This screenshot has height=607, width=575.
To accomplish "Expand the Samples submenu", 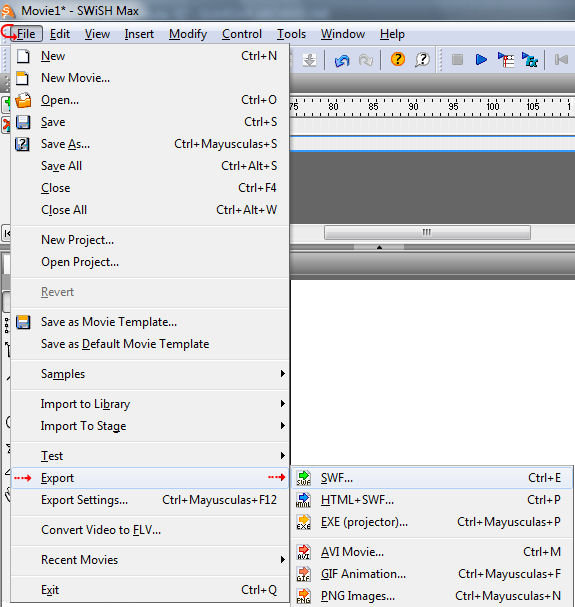I will pos(149,374).
